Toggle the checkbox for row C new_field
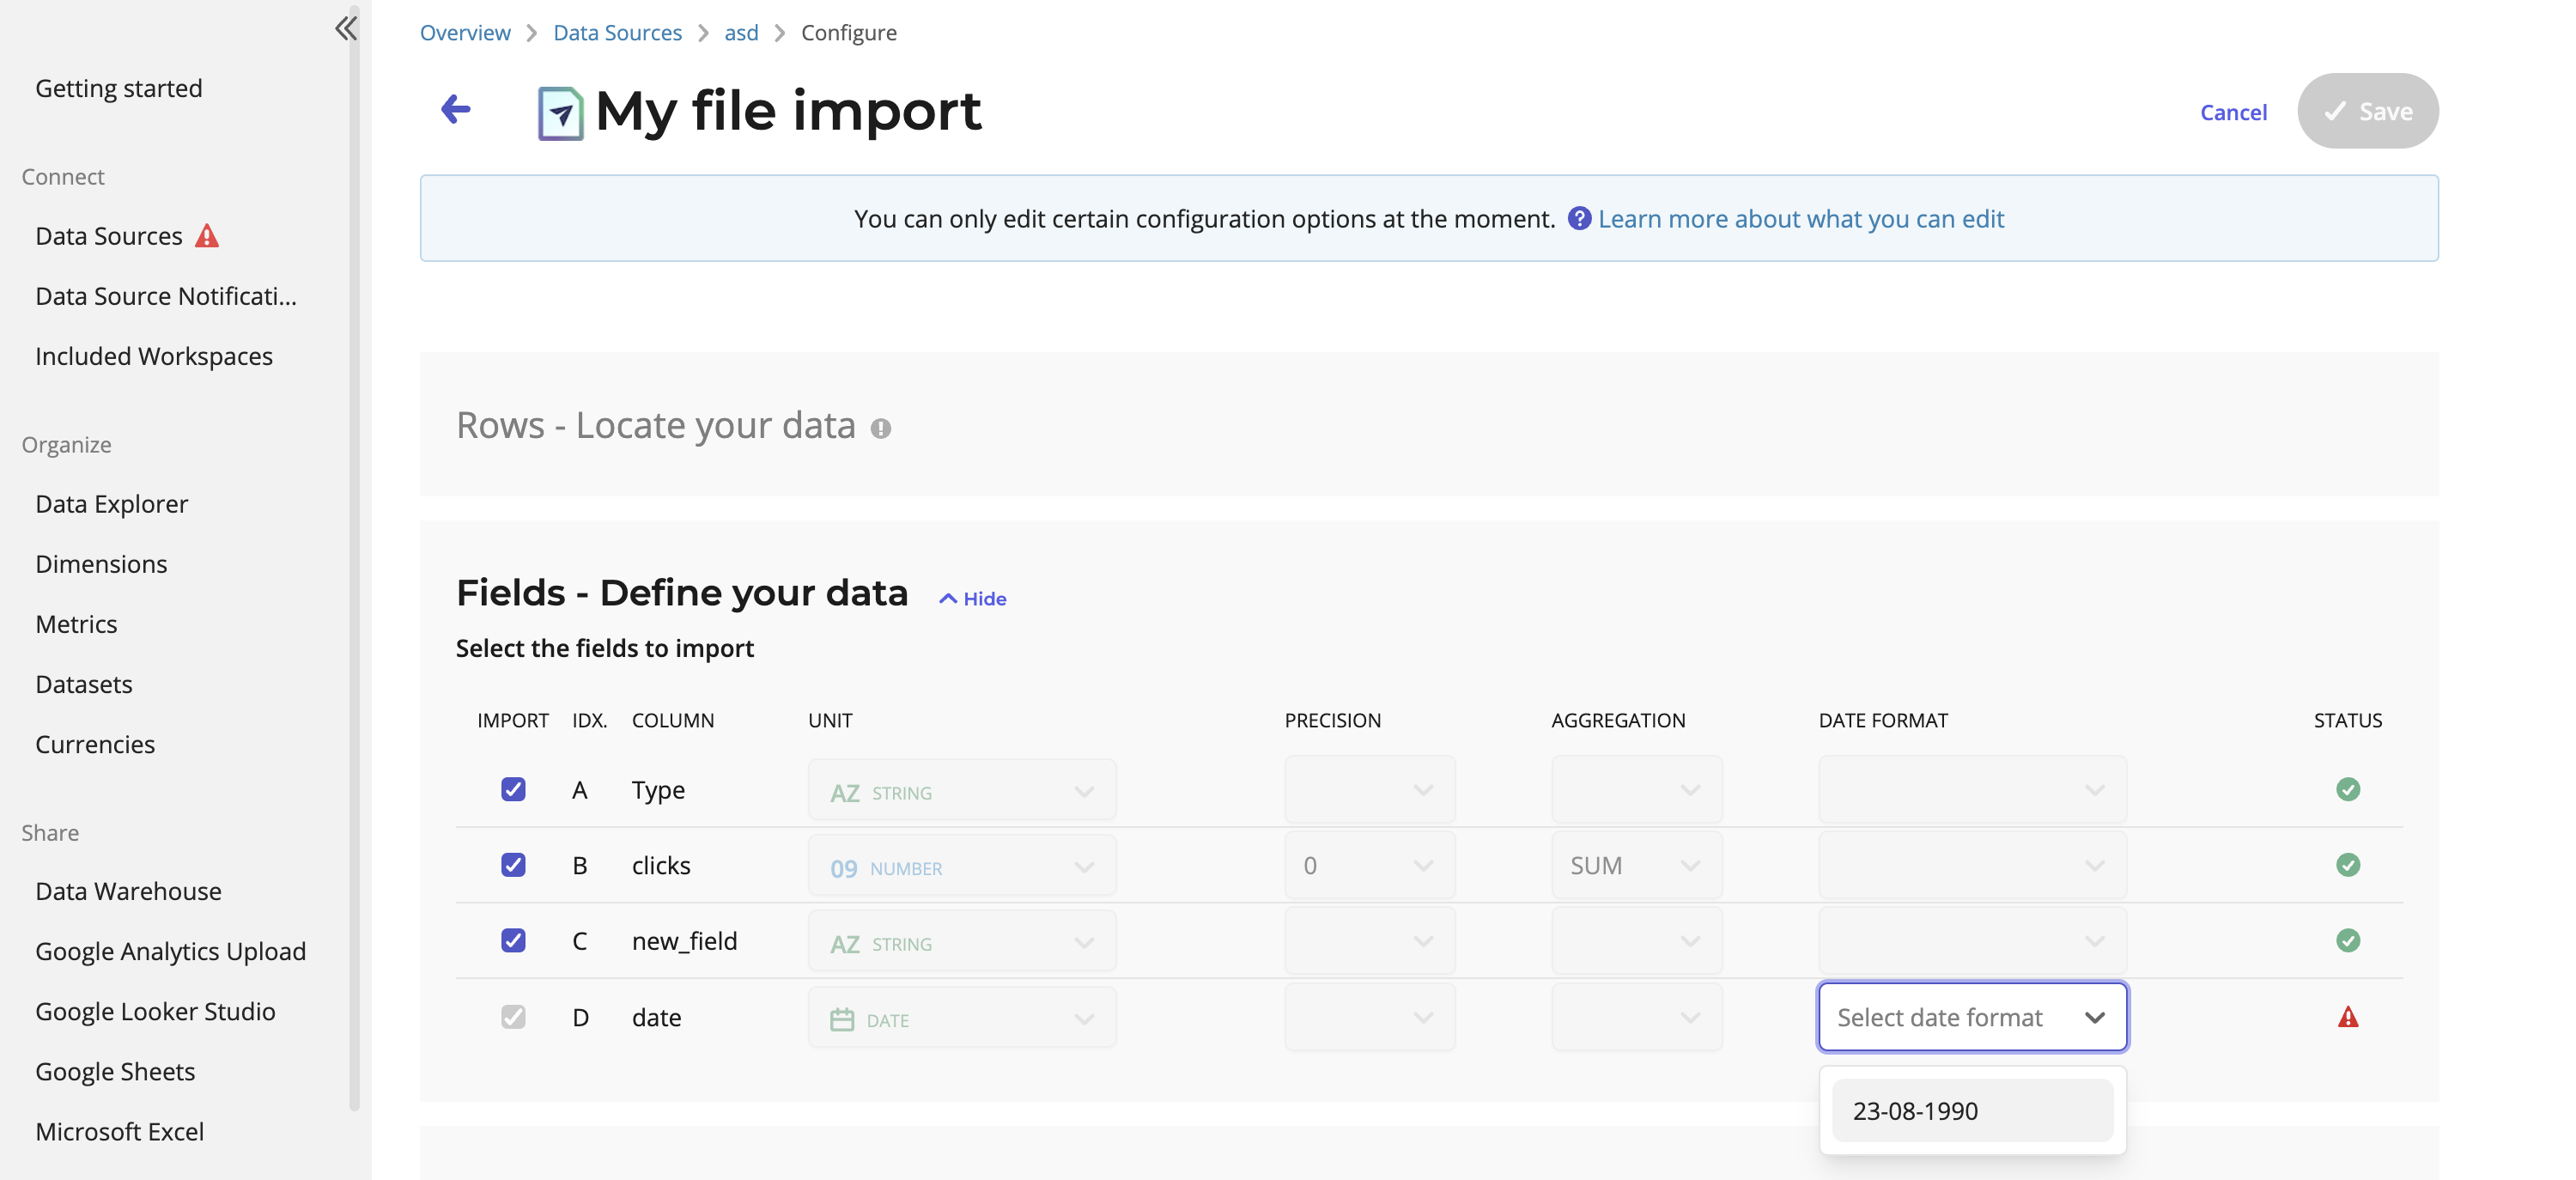 click(x=513, y=940)
